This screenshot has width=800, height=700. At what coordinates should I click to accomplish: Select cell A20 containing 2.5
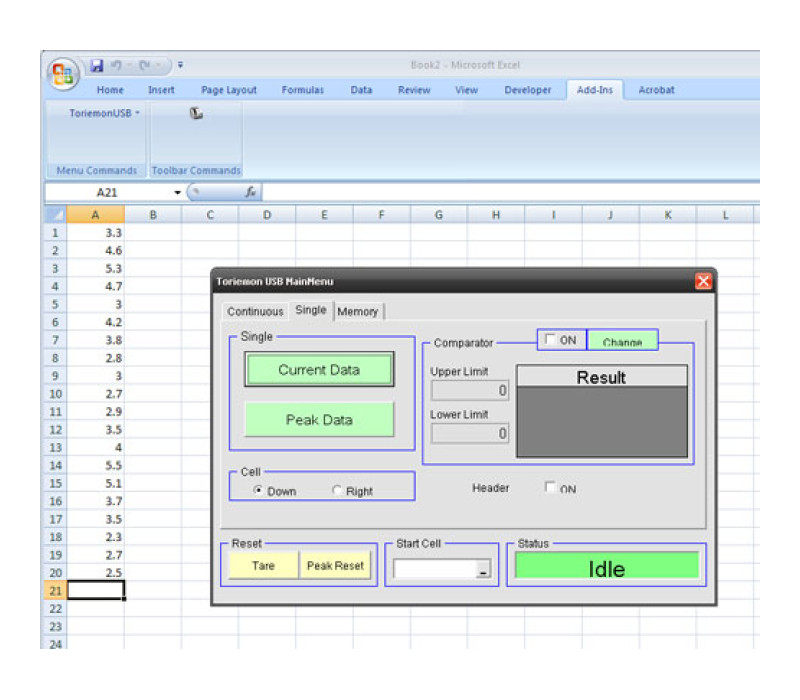pos(95,572)
